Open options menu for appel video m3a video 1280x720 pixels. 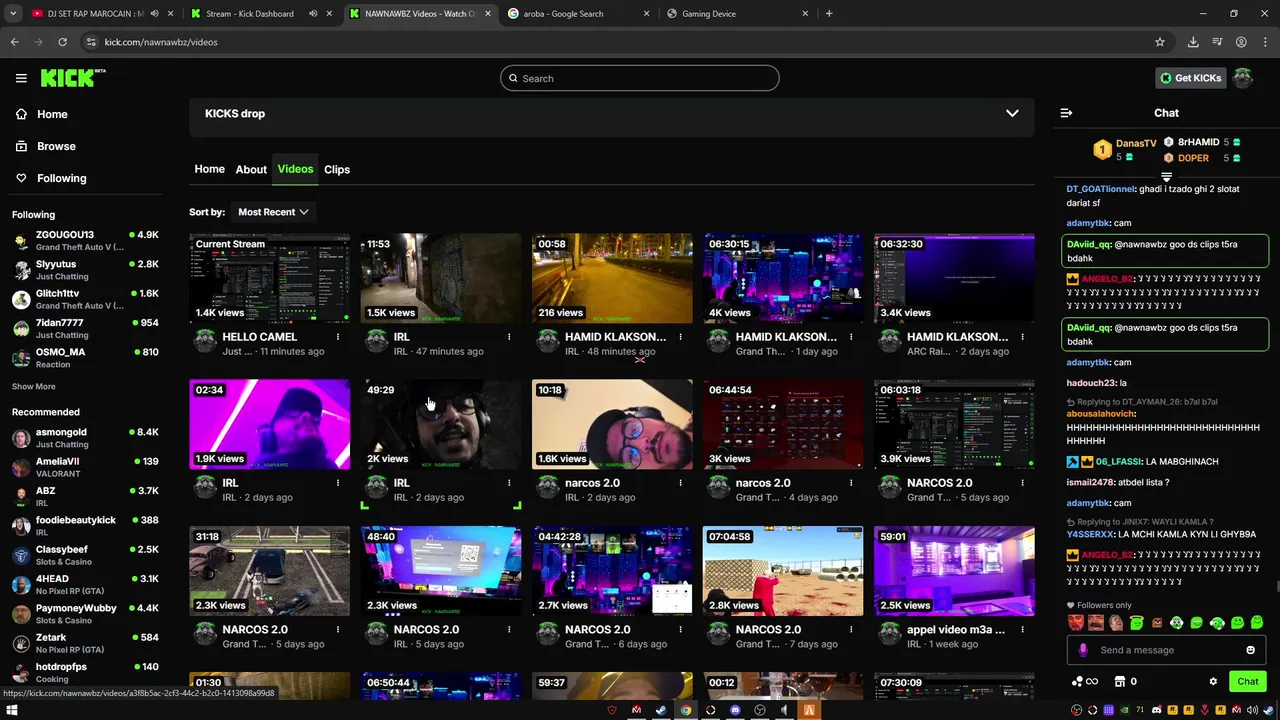coord(1022,630)
